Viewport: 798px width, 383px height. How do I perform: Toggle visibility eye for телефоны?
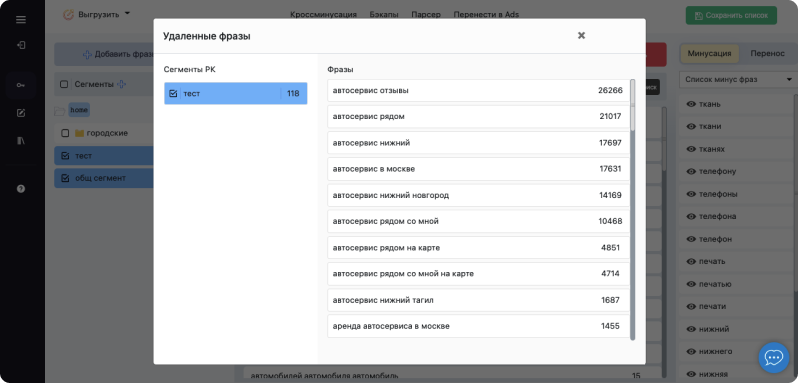[691, 194]
